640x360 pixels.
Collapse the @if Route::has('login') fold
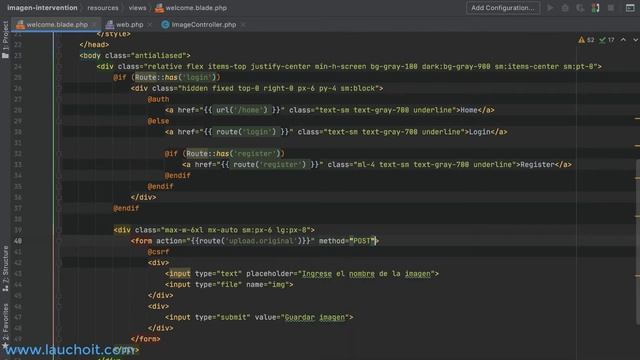click(x=59, y=77)
